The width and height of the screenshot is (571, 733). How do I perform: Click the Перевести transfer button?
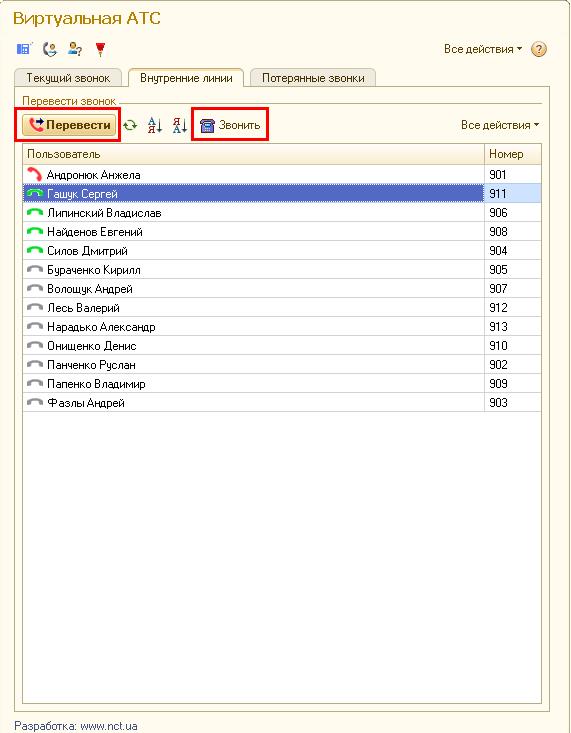click(69, 125)
